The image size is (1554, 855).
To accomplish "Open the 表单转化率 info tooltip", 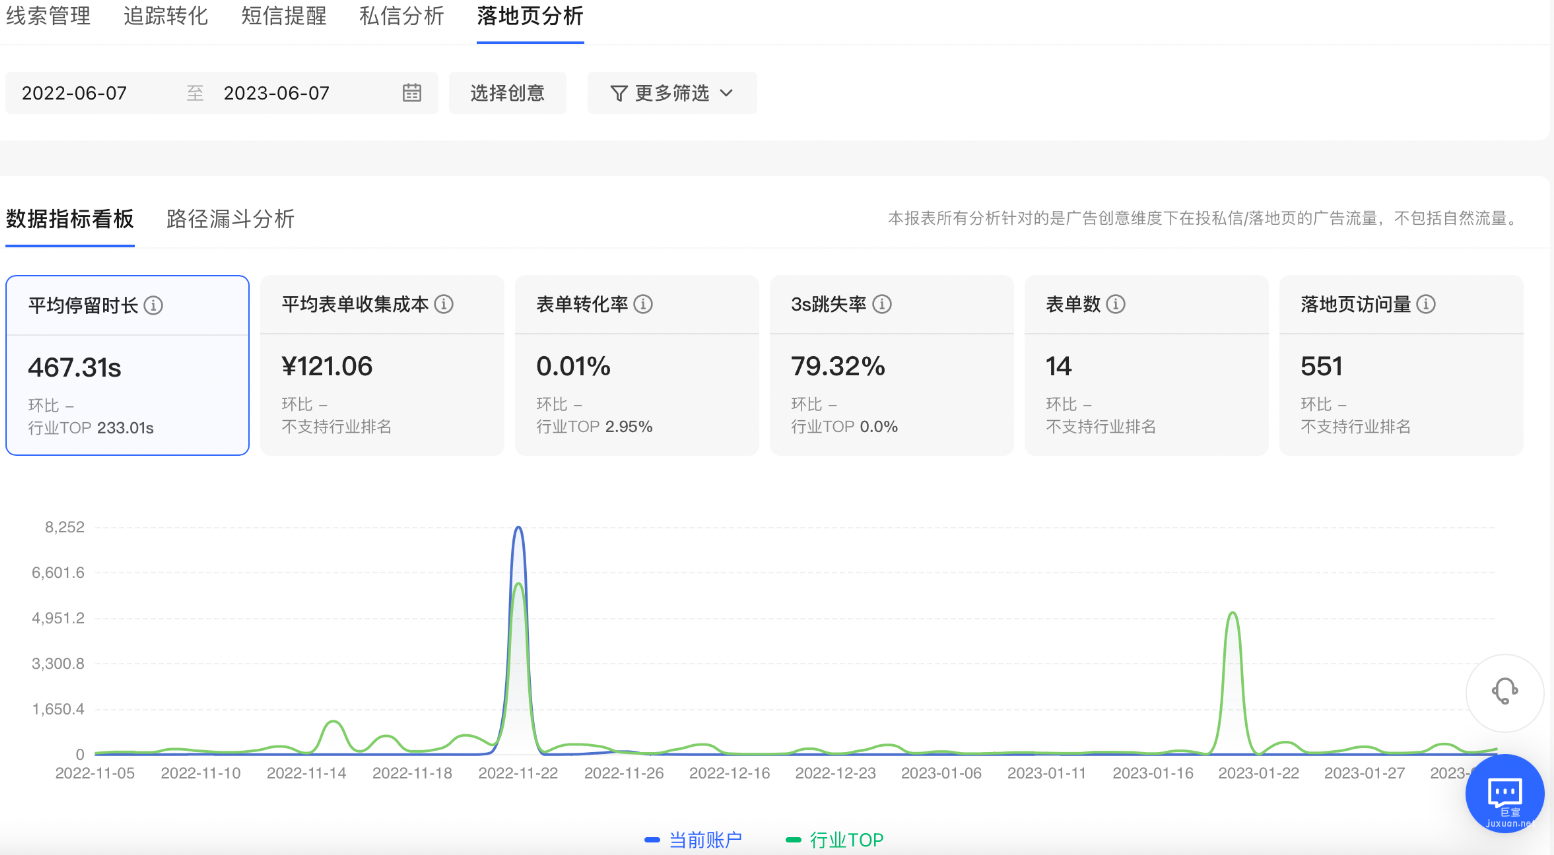I will [x=644, y=304].
